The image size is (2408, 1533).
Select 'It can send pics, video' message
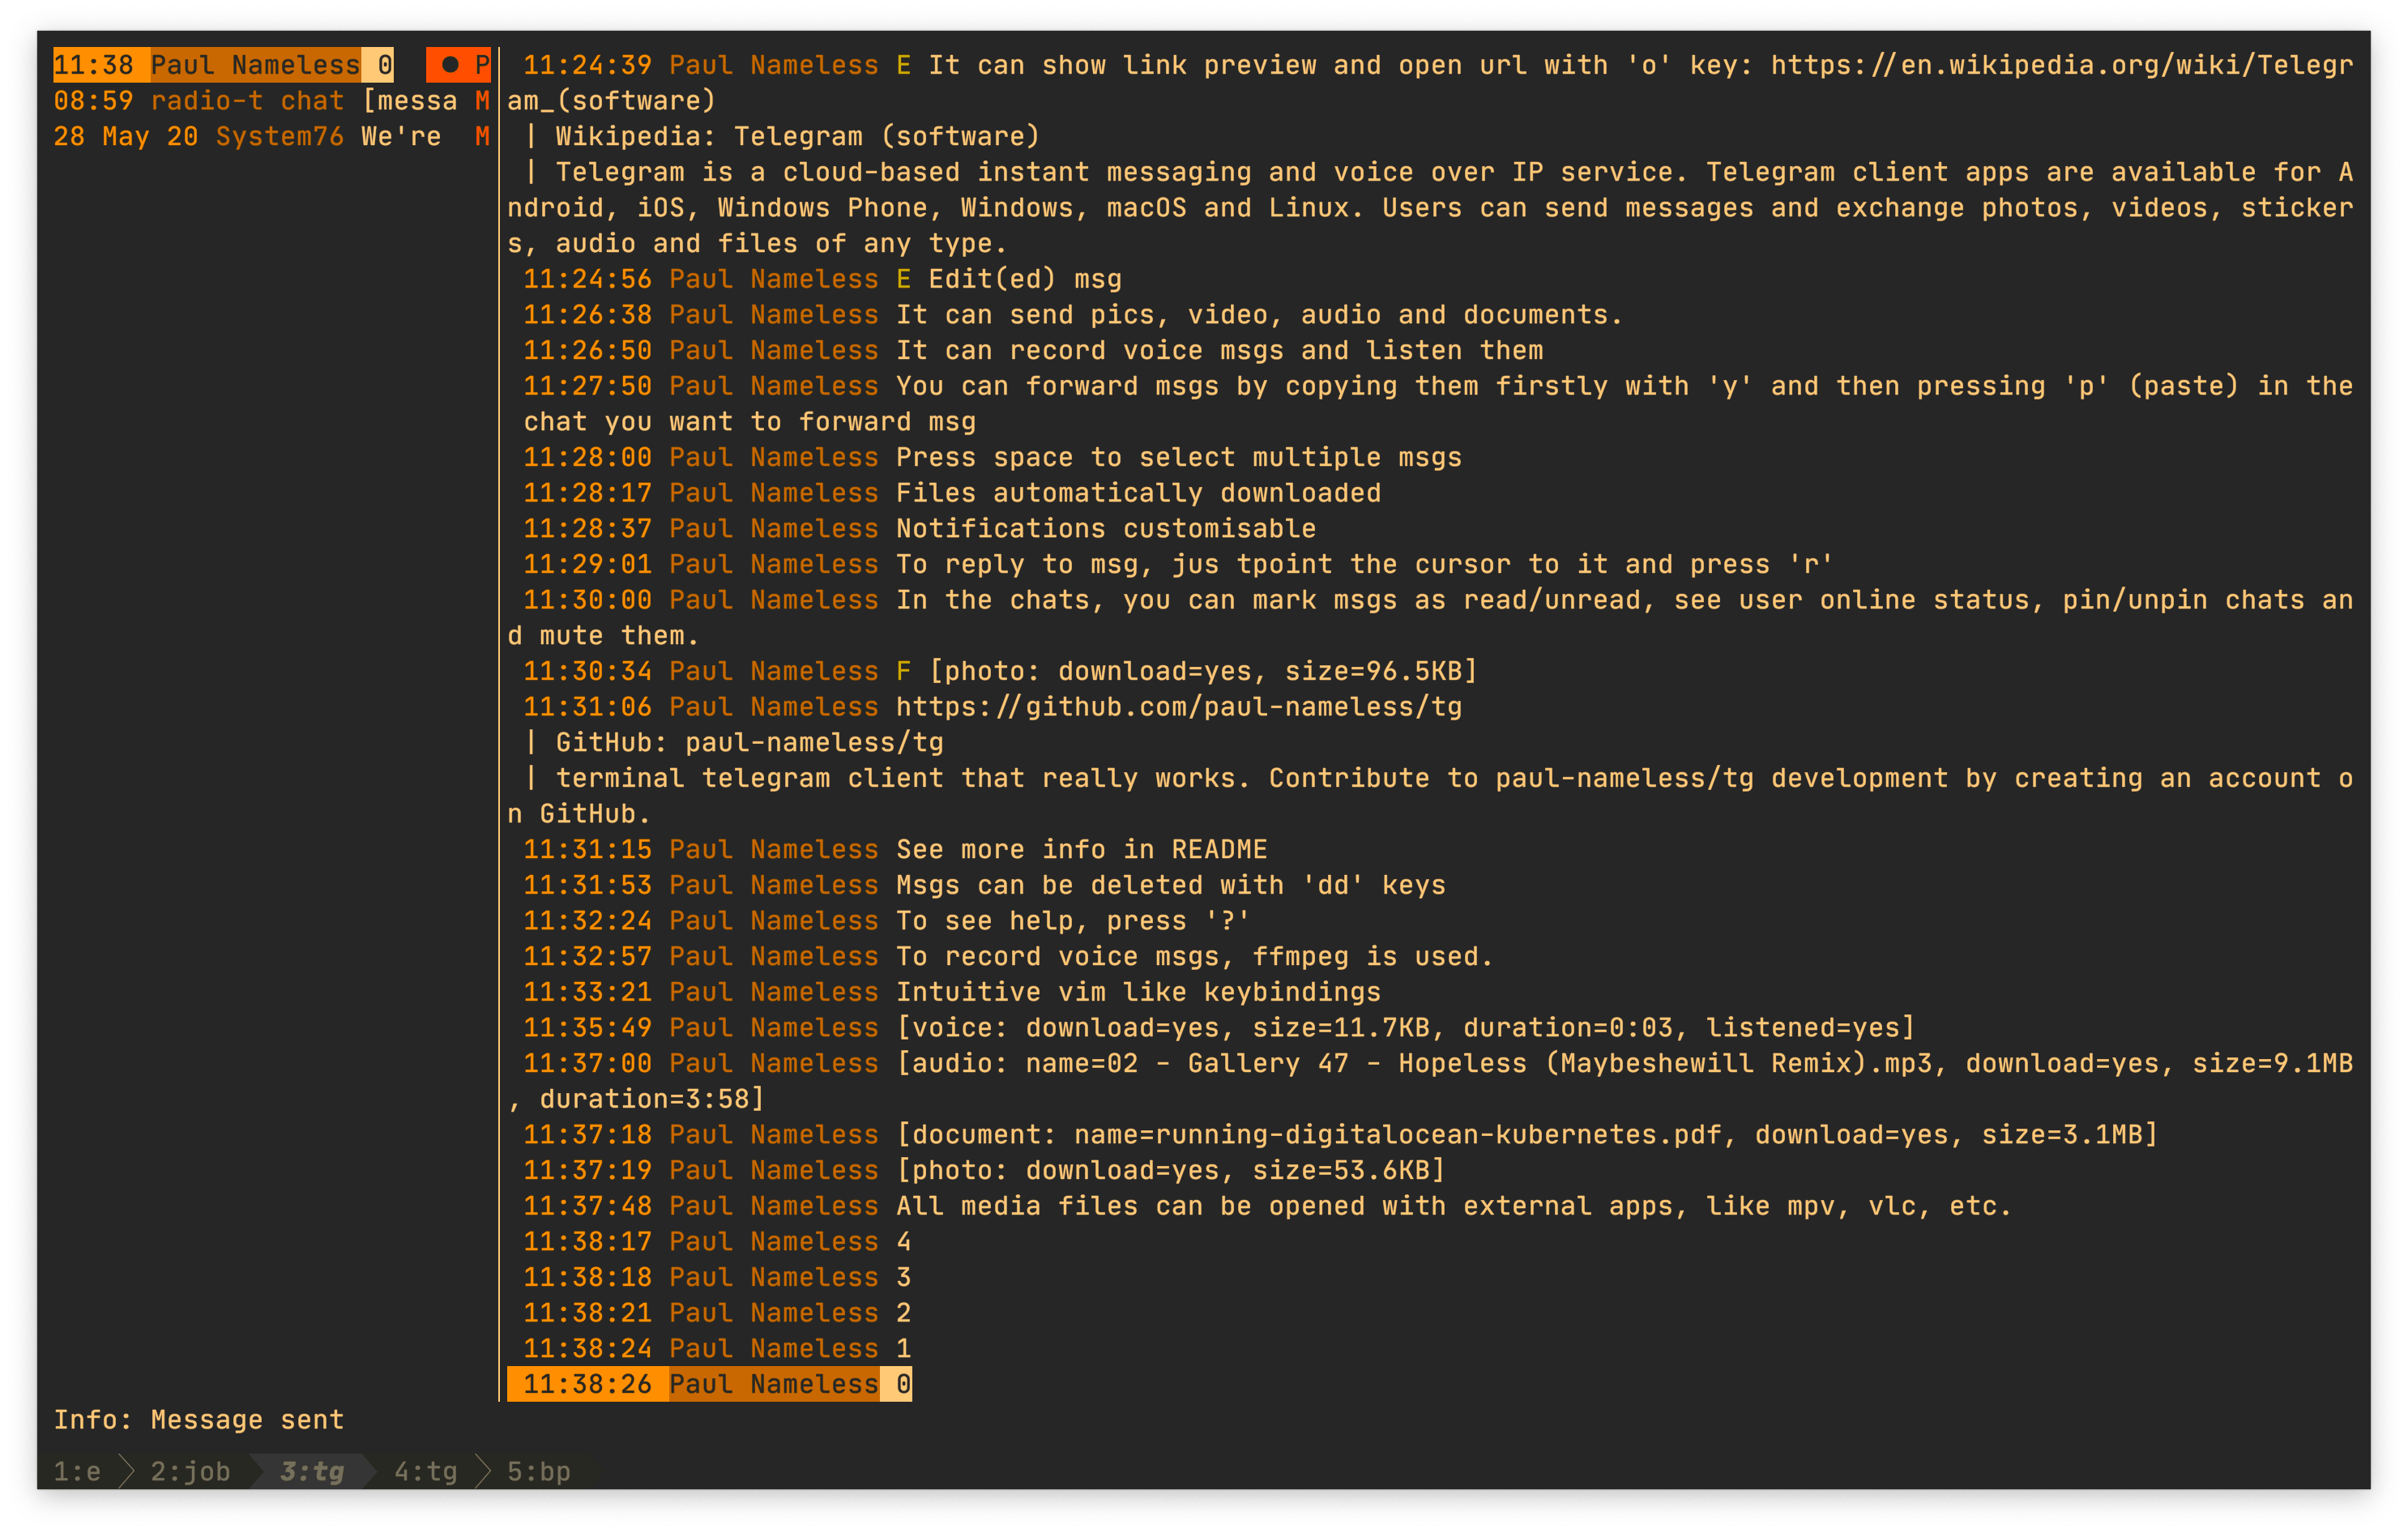[x=1073, y=315]
